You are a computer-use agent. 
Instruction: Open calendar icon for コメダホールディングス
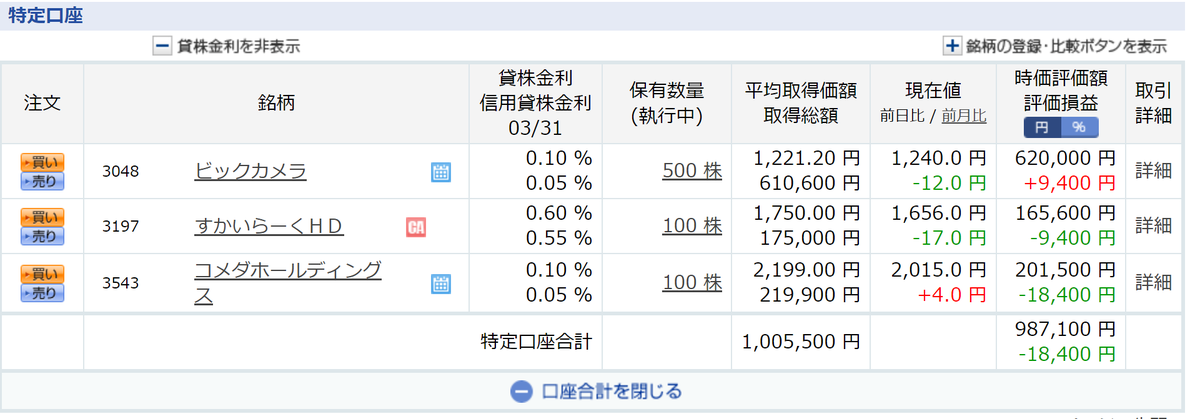click(x=441, y=283)
